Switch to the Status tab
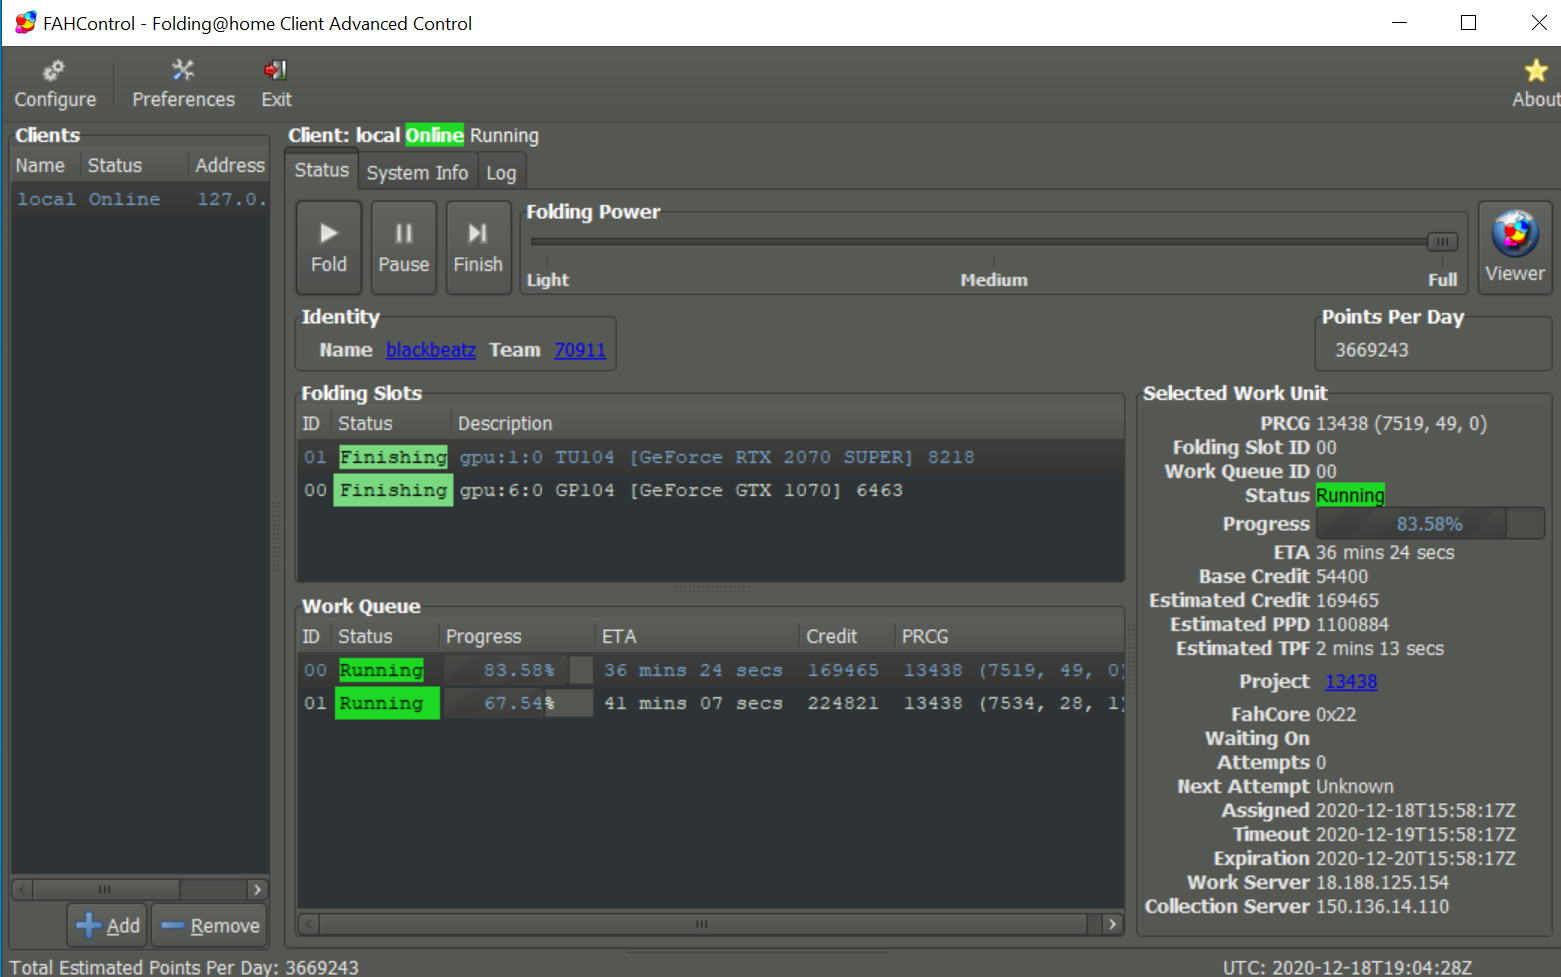1561x977 pixels. pos(321,170)
